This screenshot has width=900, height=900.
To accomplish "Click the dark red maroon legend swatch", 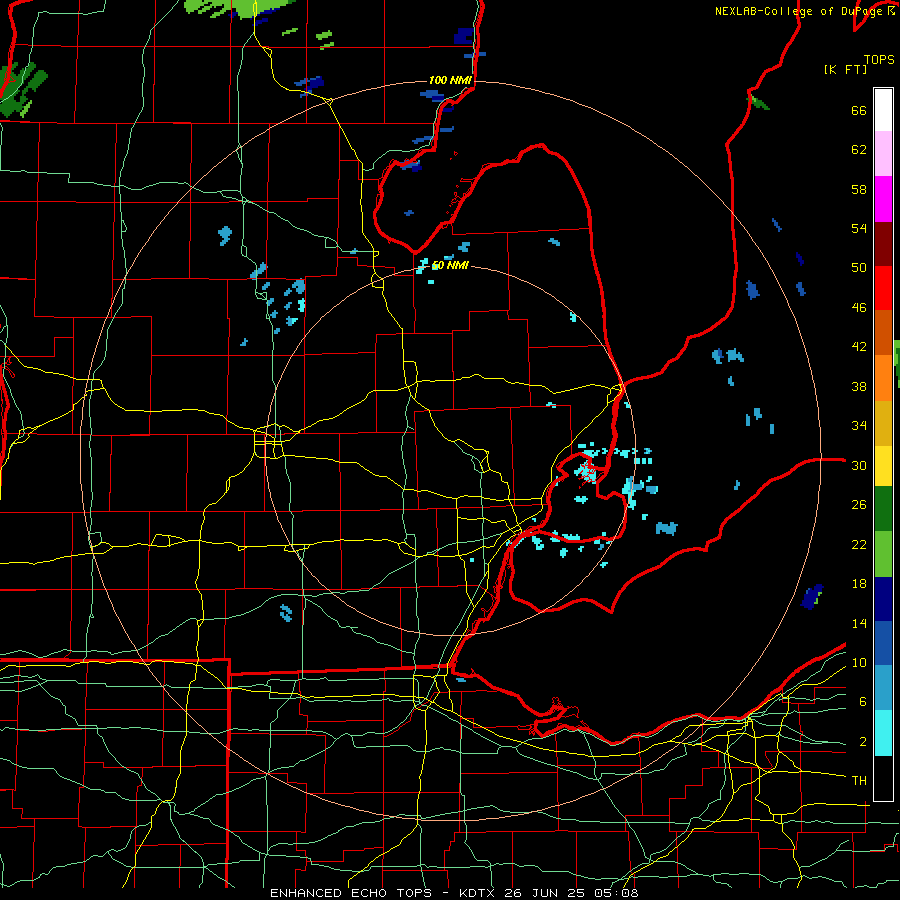I will [883, 244].
